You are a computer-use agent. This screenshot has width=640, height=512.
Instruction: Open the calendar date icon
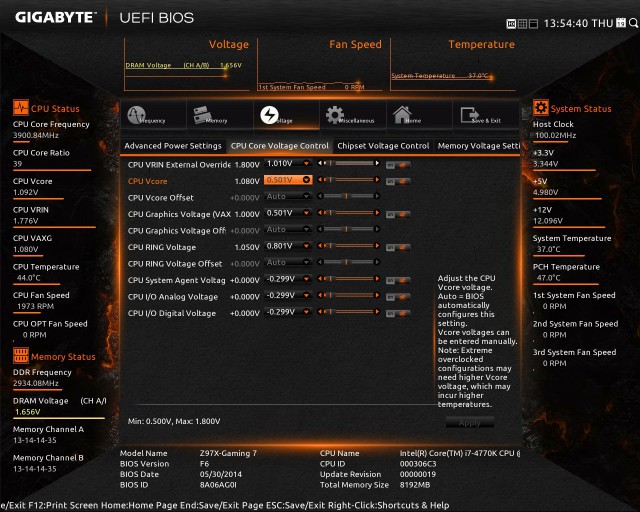[621, 23]
